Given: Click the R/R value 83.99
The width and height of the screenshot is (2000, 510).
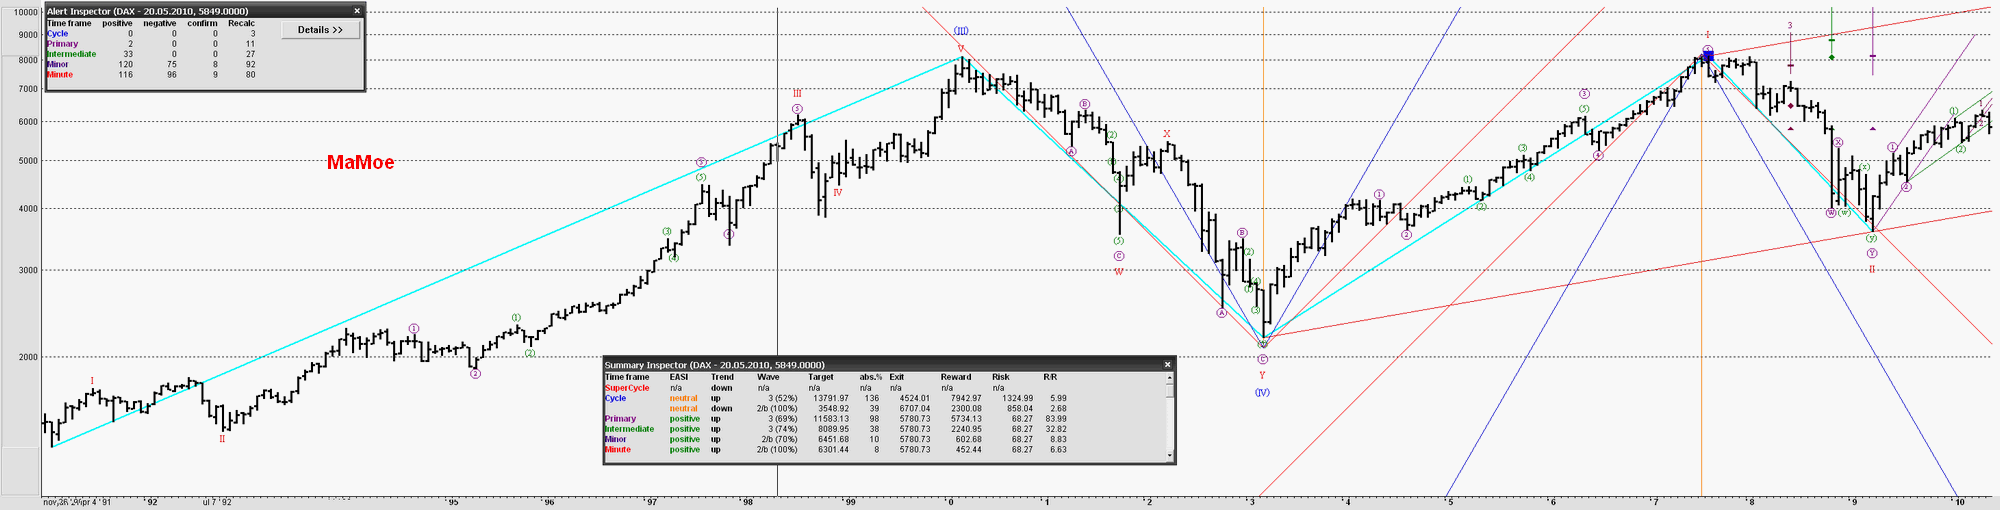Looking at the screenshot, I should 1055,419.
